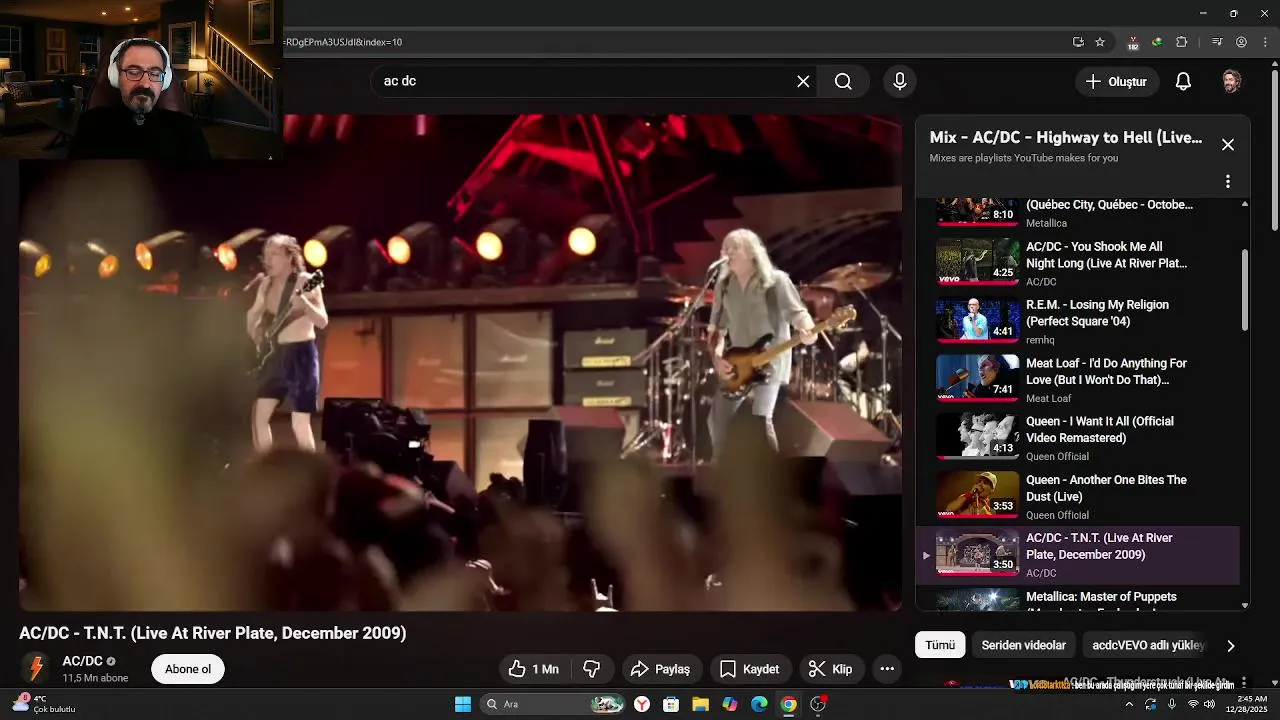Expand hidden system tray icons chevron

point(1130,704)
